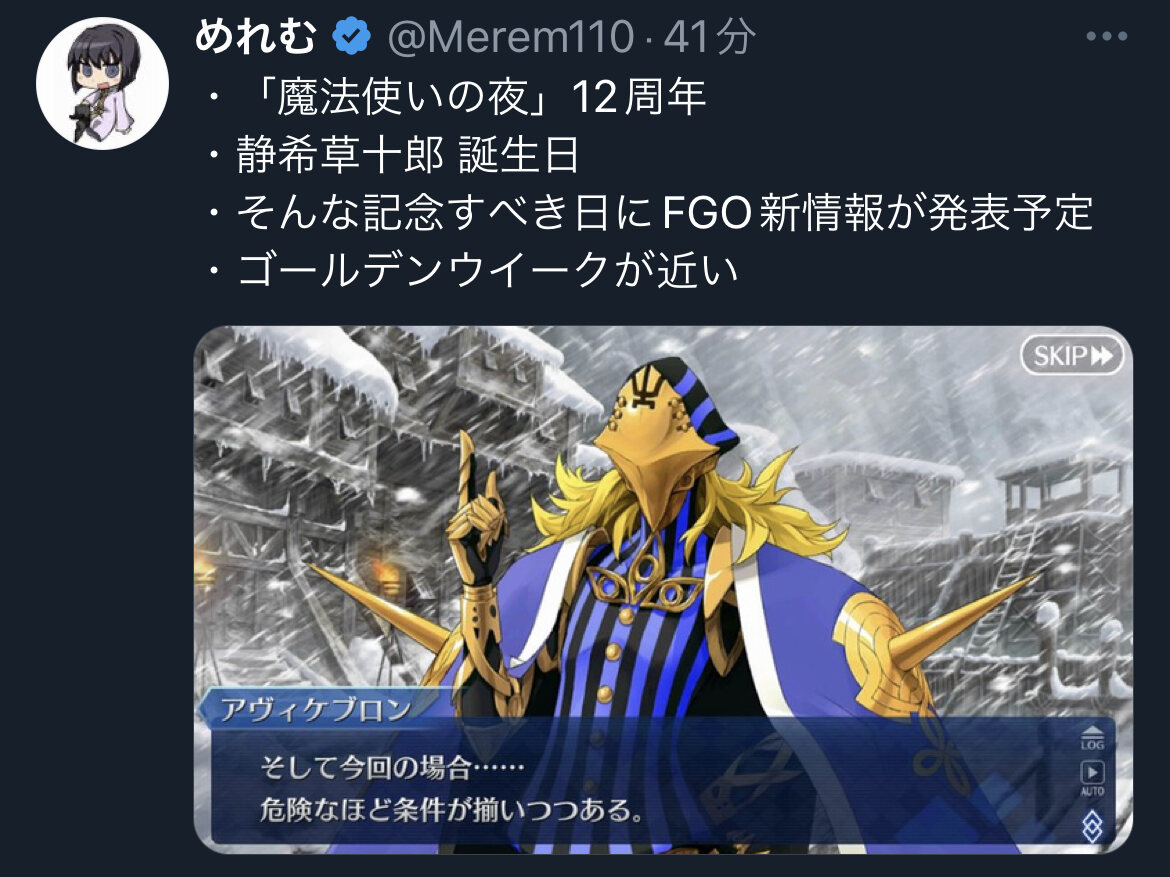The height and width of the screenshot is (877, 1170).
Task: Open the @Merem110 handle link
Action: [510, 37]
